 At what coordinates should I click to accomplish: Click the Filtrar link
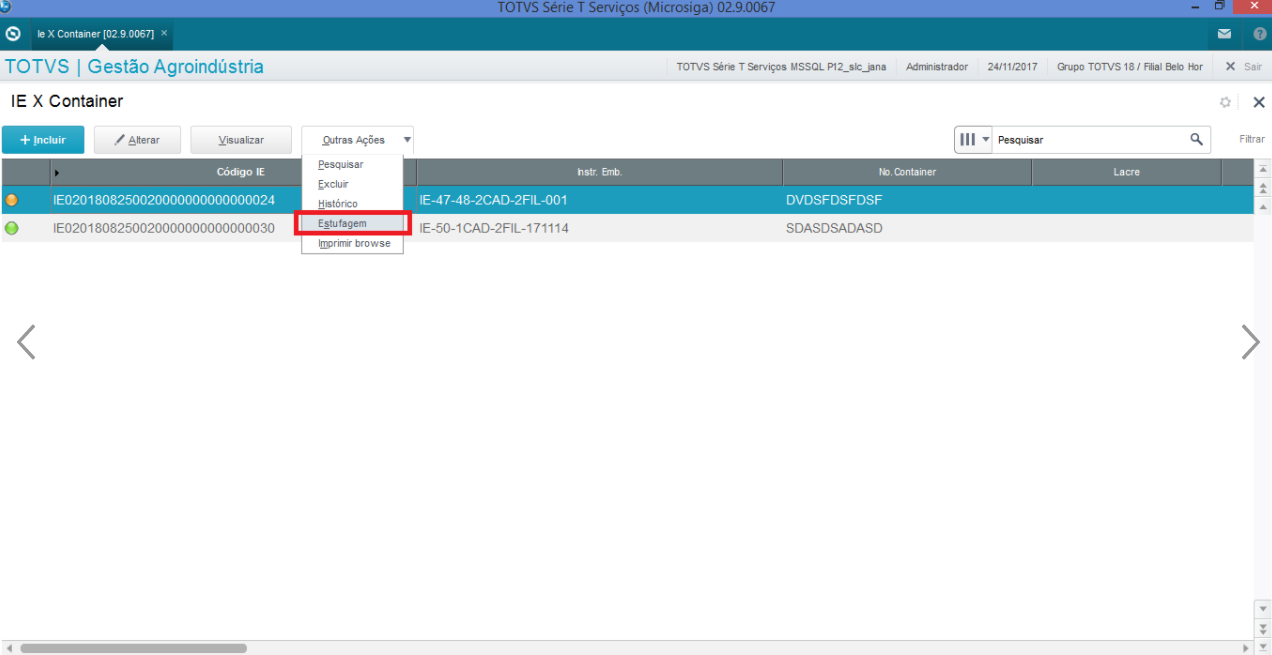click(1252, 140)
